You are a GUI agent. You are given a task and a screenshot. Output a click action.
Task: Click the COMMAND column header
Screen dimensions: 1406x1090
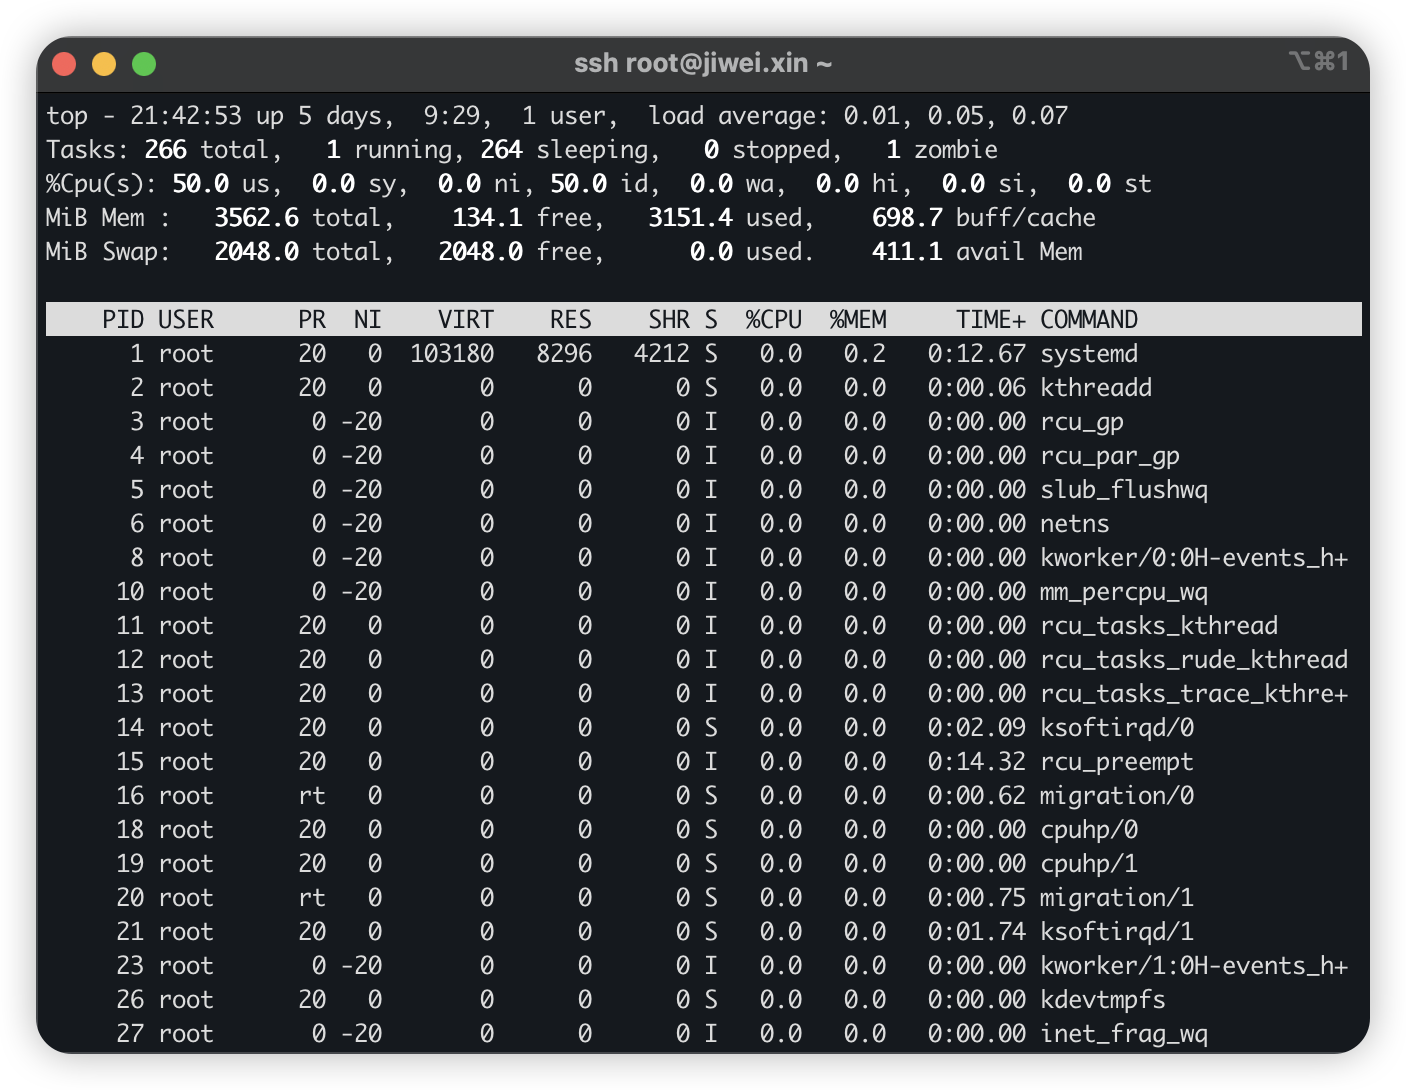click(x=1088, y=320)
